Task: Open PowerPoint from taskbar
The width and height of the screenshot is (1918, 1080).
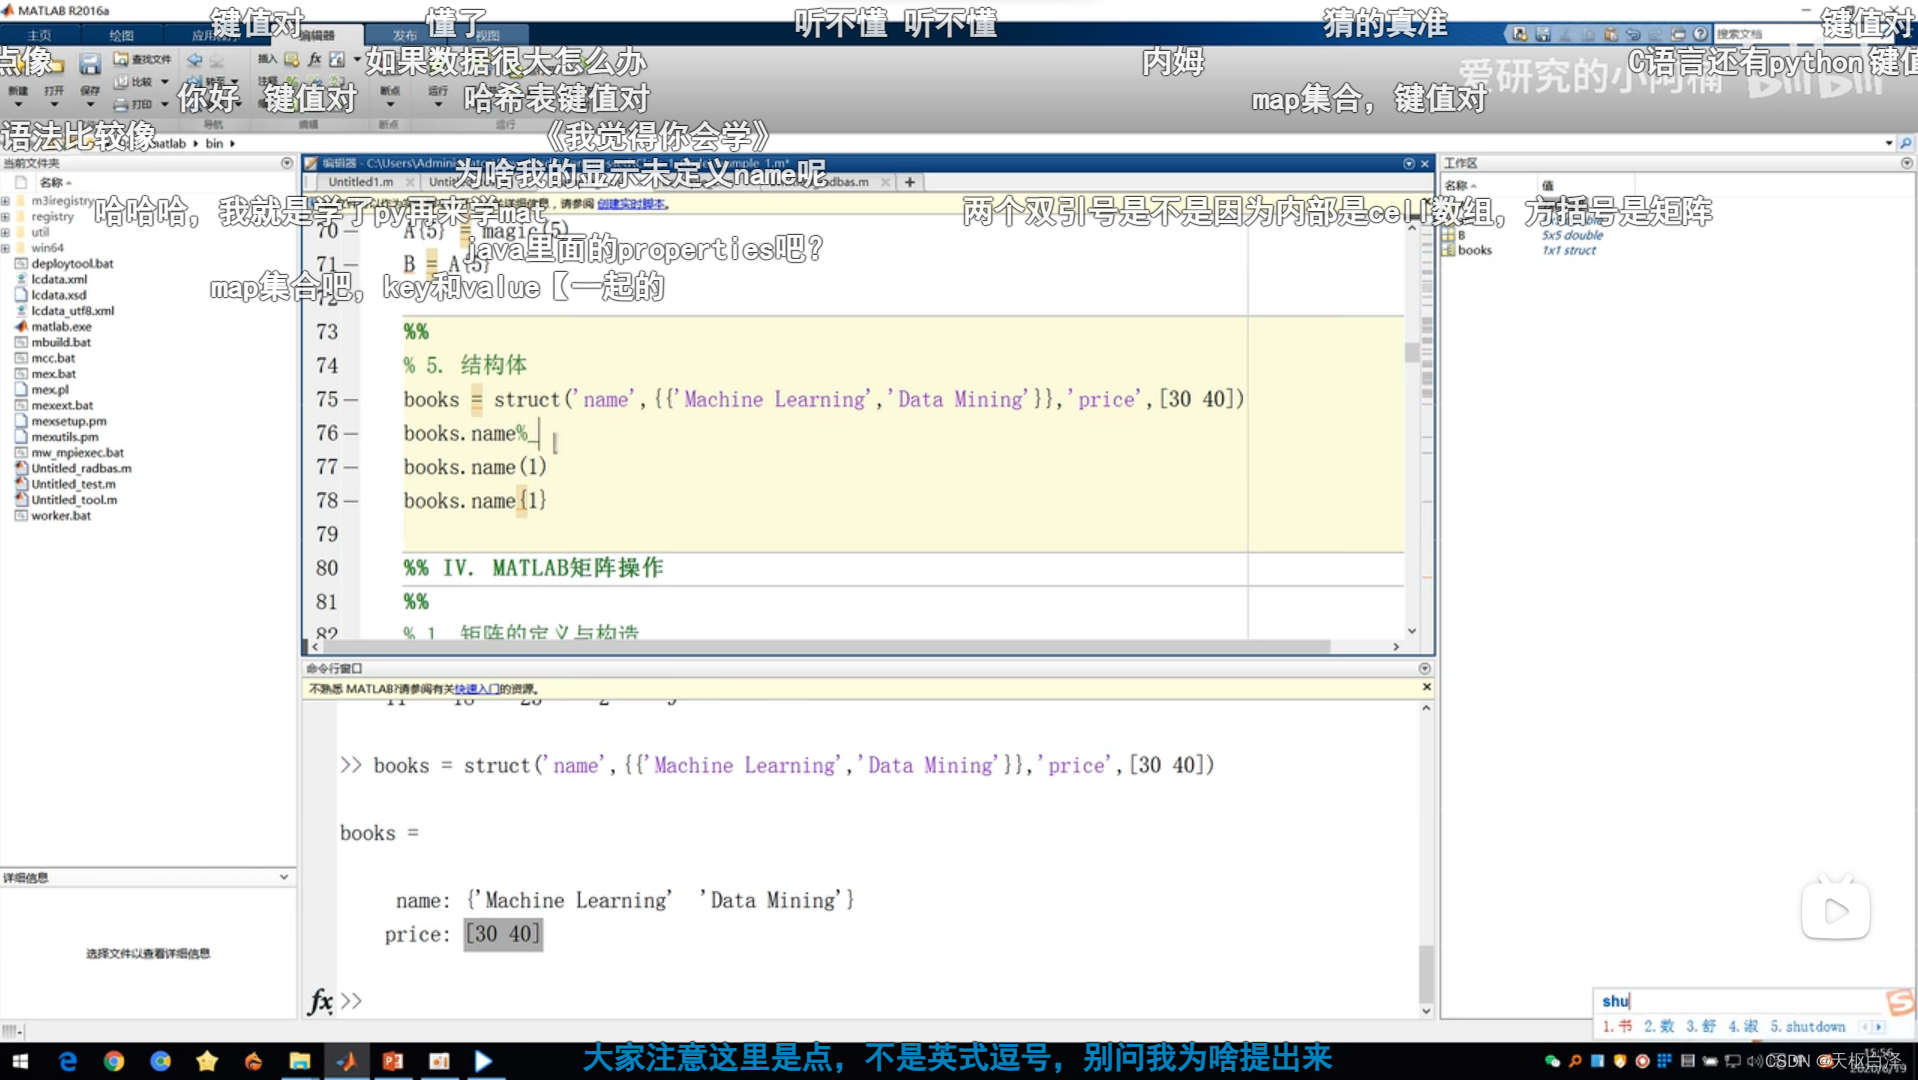Action: [393, 1061]
